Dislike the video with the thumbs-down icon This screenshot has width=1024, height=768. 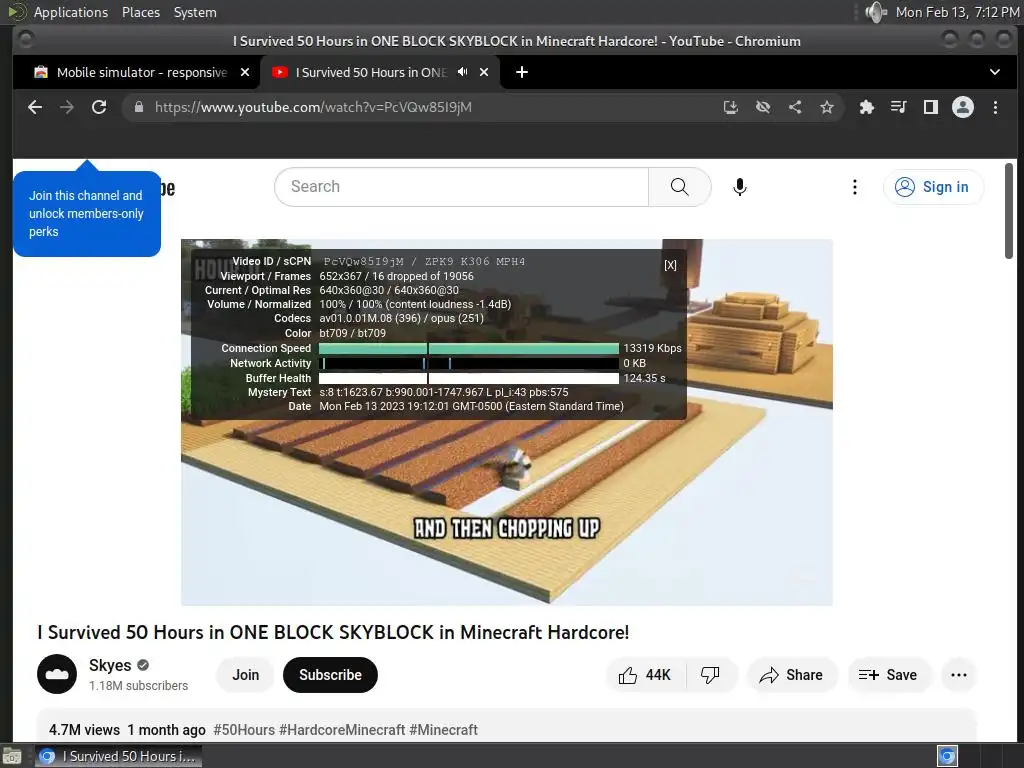[x=711, y=675]
